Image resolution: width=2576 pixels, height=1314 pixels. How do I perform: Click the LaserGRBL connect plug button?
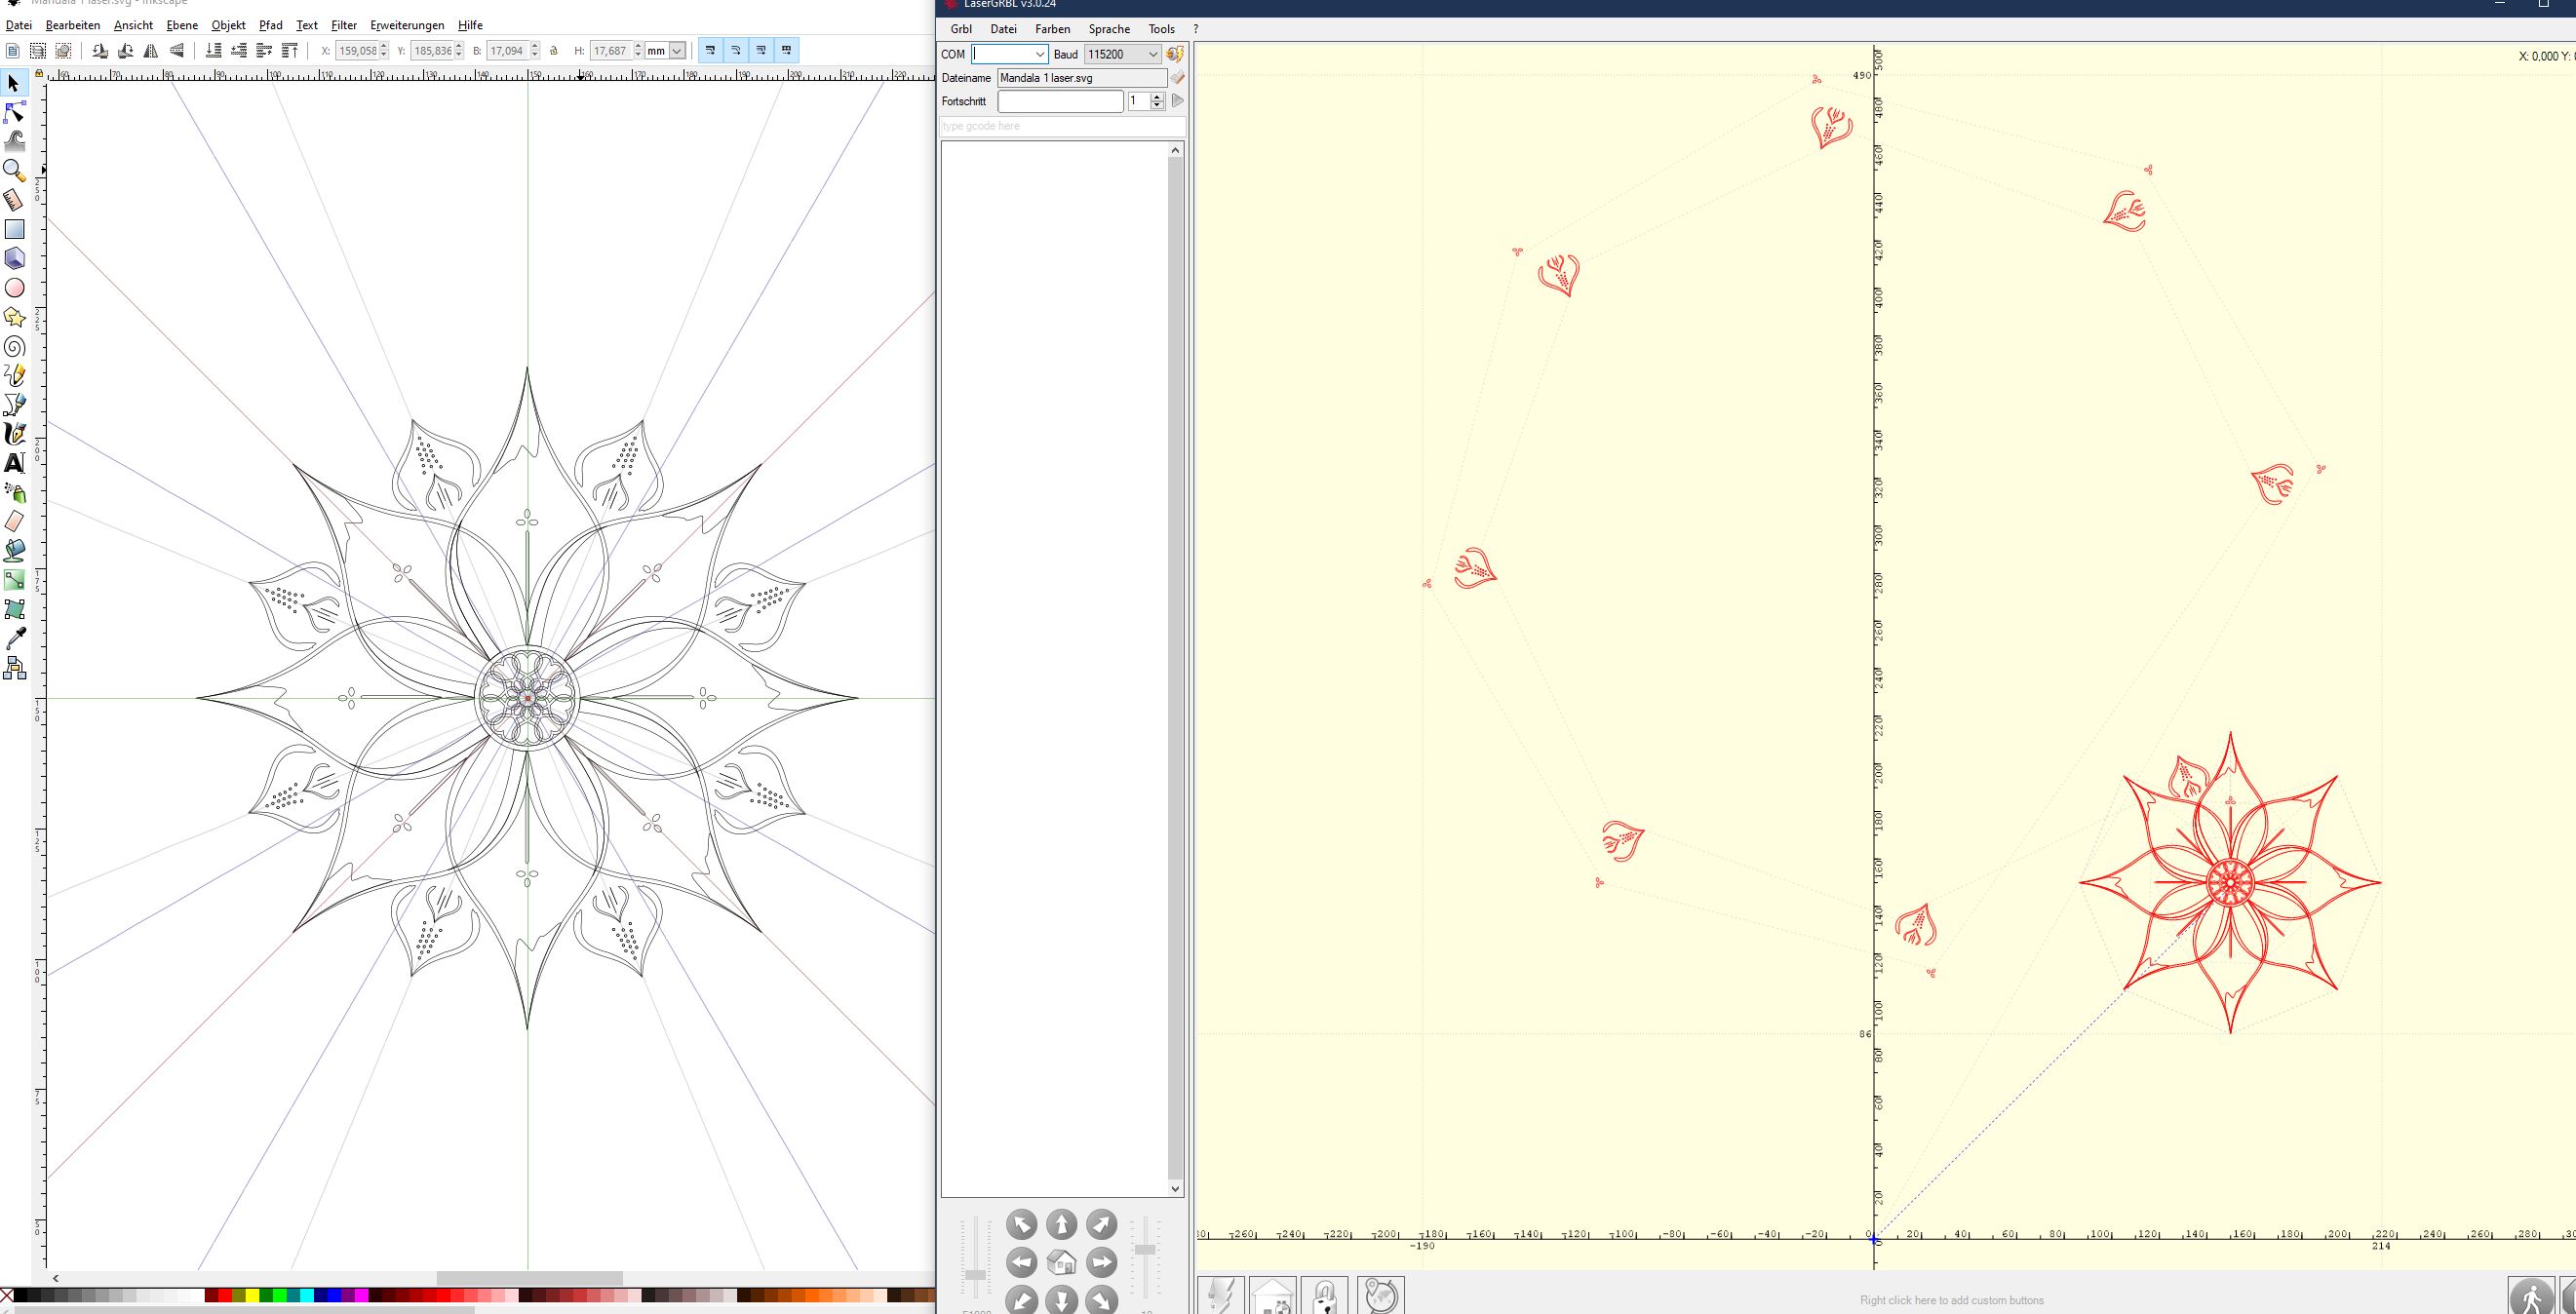(1175, 54)
